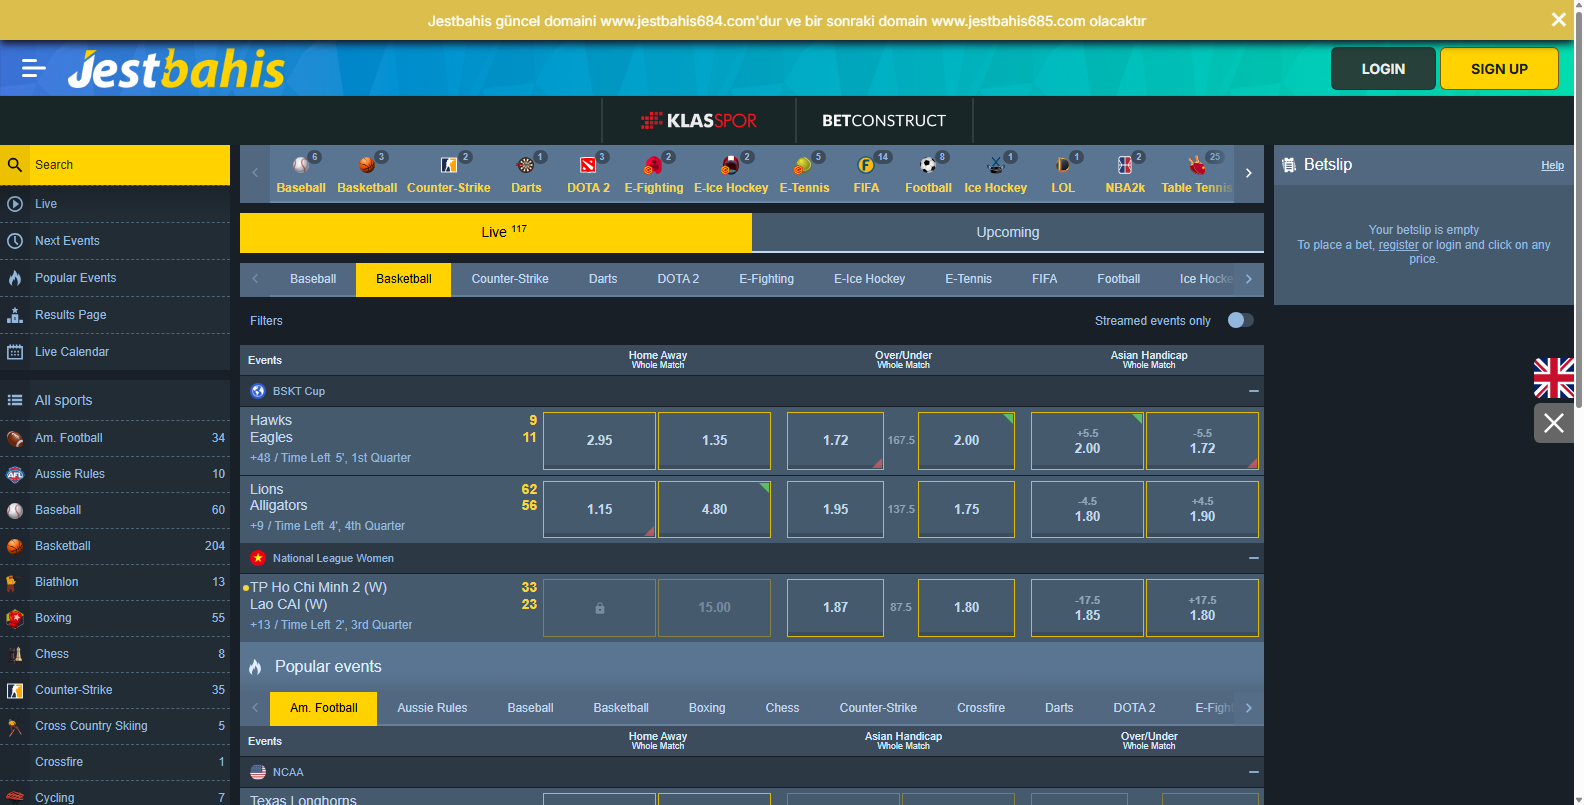Collapse the National League Women section
Screen dimensions: 1584x805
point(1253,558)
